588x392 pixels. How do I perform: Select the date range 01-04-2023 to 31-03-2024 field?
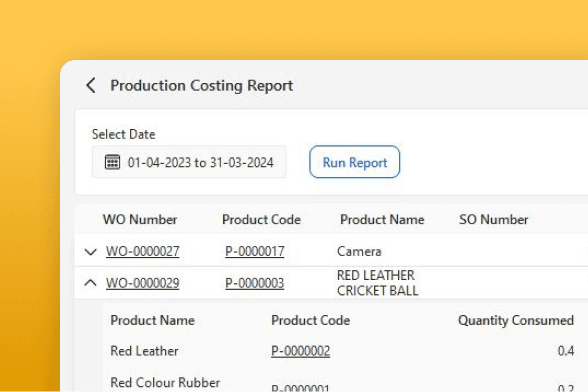tap(189, 162)
